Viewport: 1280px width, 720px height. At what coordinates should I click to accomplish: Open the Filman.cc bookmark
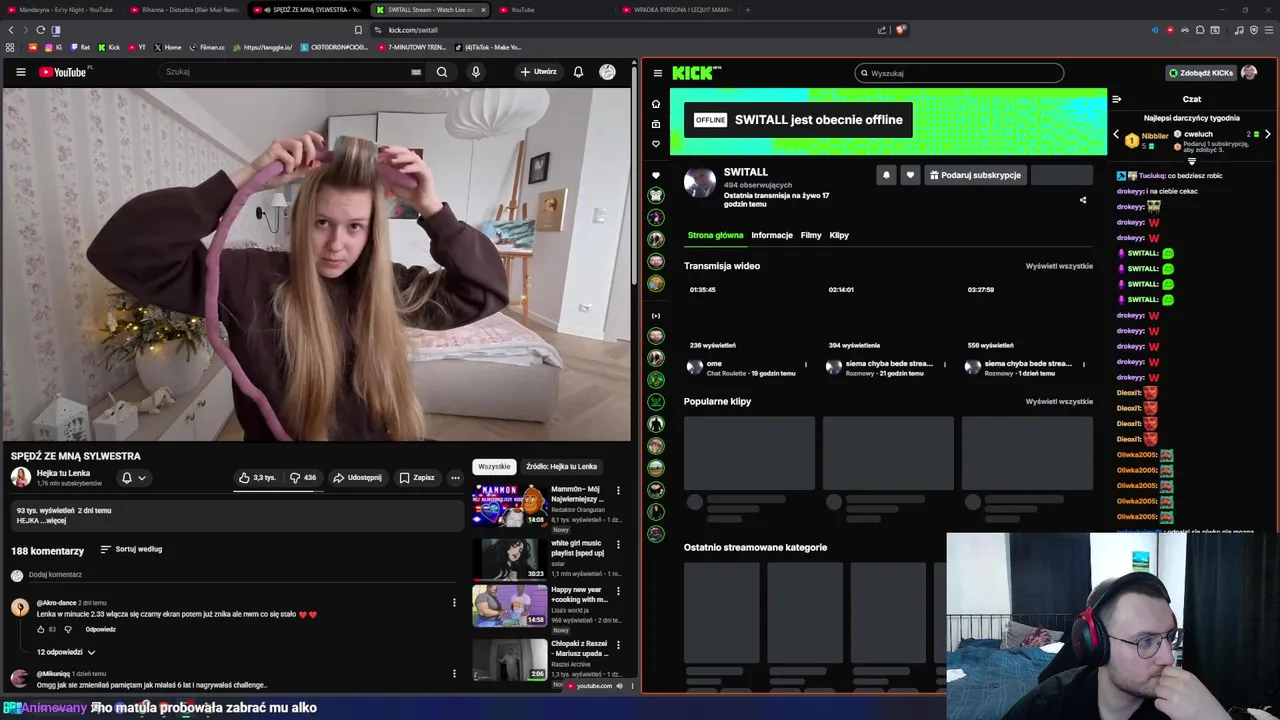pos(207,47)
